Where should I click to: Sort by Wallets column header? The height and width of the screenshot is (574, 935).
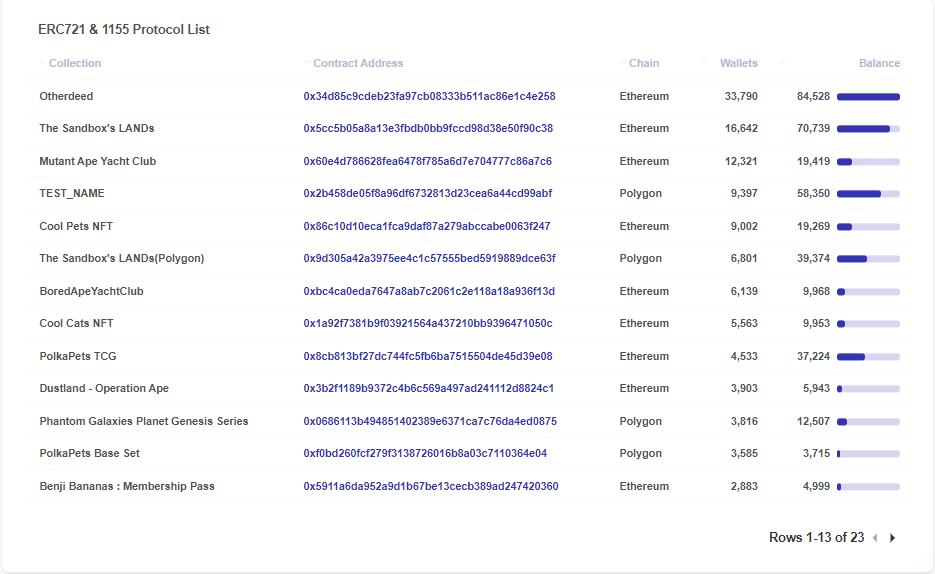[x=738, y=63]
